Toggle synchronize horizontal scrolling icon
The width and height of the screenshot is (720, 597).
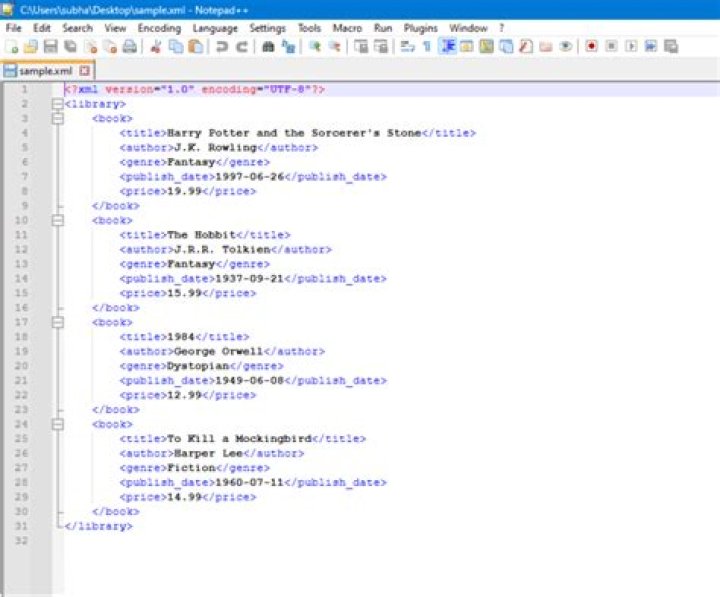[x=381, y=46]
